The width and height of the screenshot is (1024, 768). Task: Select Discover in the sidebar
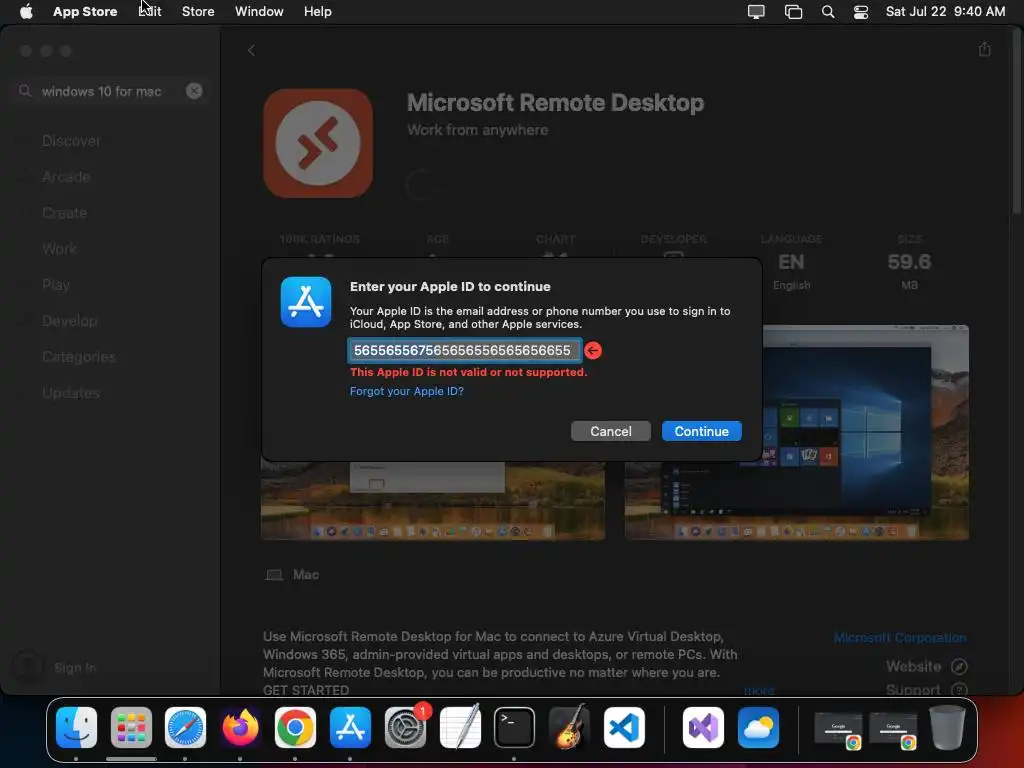click(71, 141)
